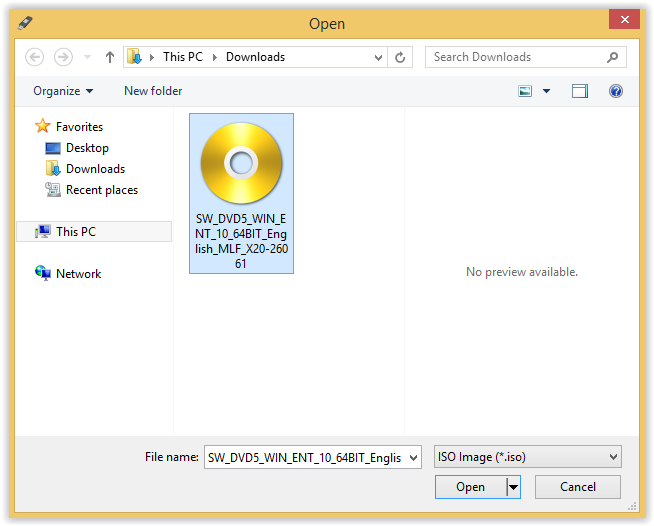Click the Desktop monitor icon
The width and height of the screenshot is (654, 526).
pyautogui.click(x=53, y=148)
